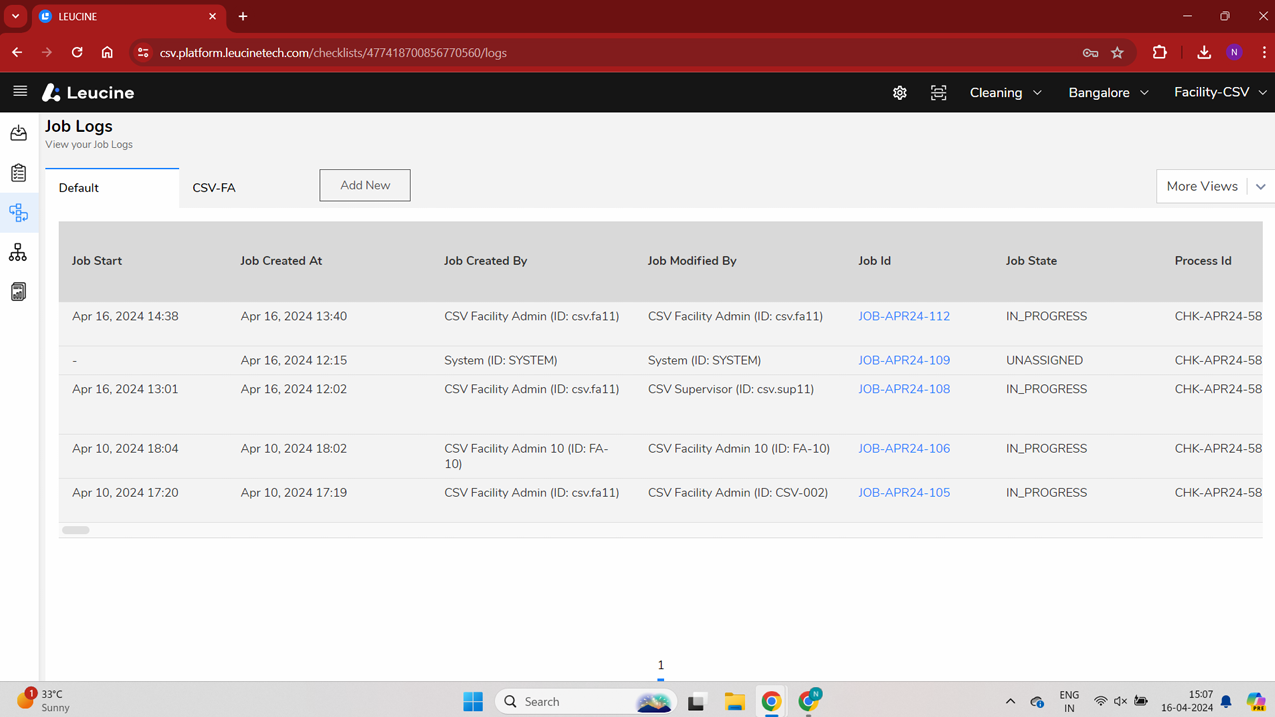1275x717 pixels.
Task: Open job JOB-APR24-109 link
Action: pyautogui.click(x=904, y=360)
